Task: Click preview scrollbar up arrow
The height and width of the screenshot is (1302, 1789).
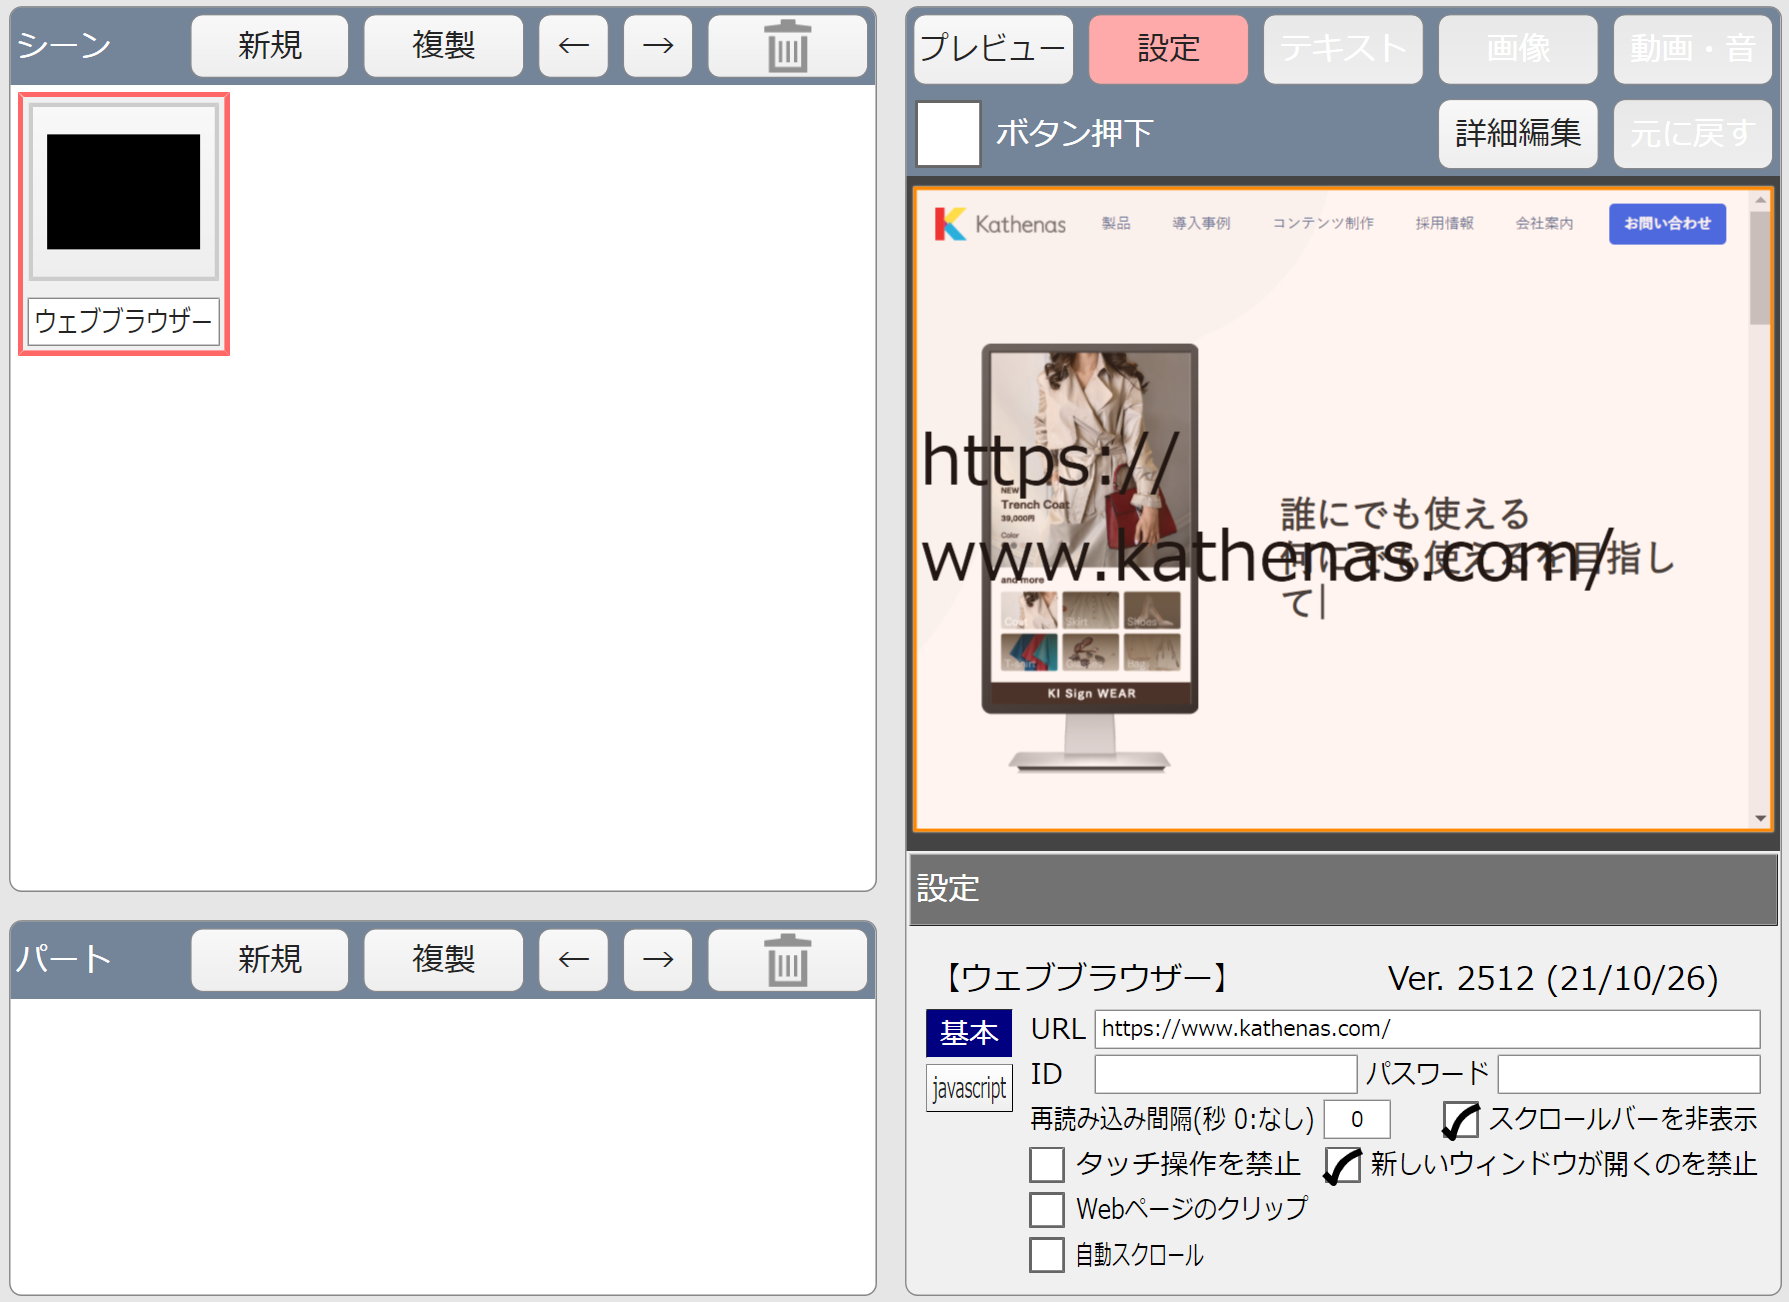Action: (x=1760, y=201)
